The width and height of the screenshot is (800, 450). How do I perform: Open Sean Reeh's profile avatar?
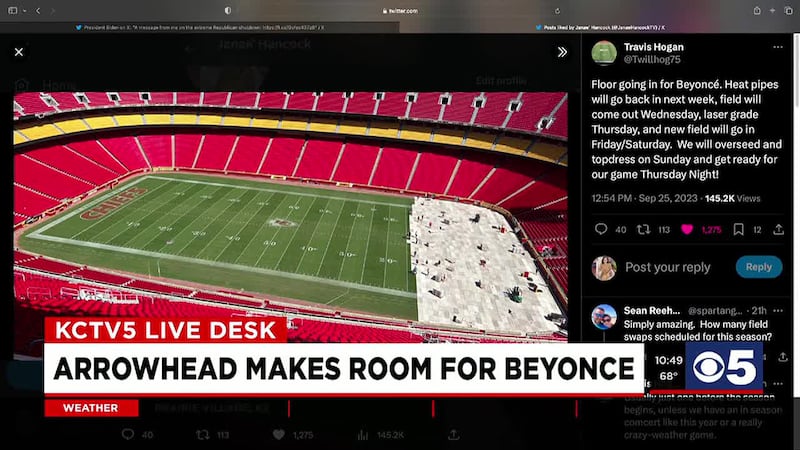pos(604,317)
